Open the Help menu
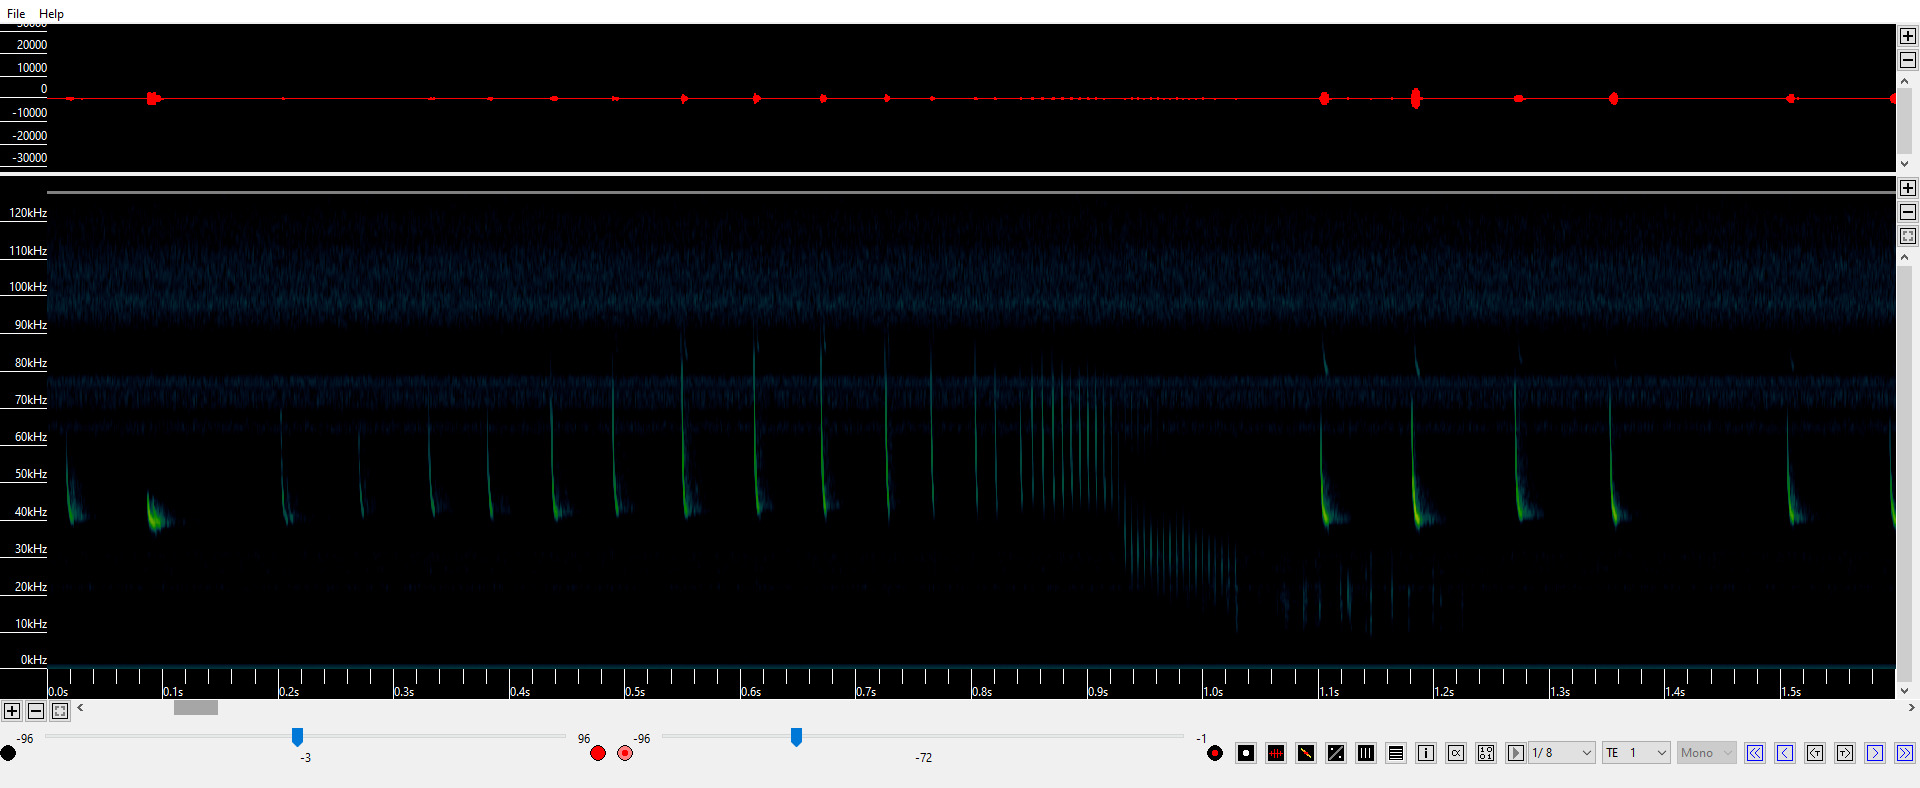 51,14
